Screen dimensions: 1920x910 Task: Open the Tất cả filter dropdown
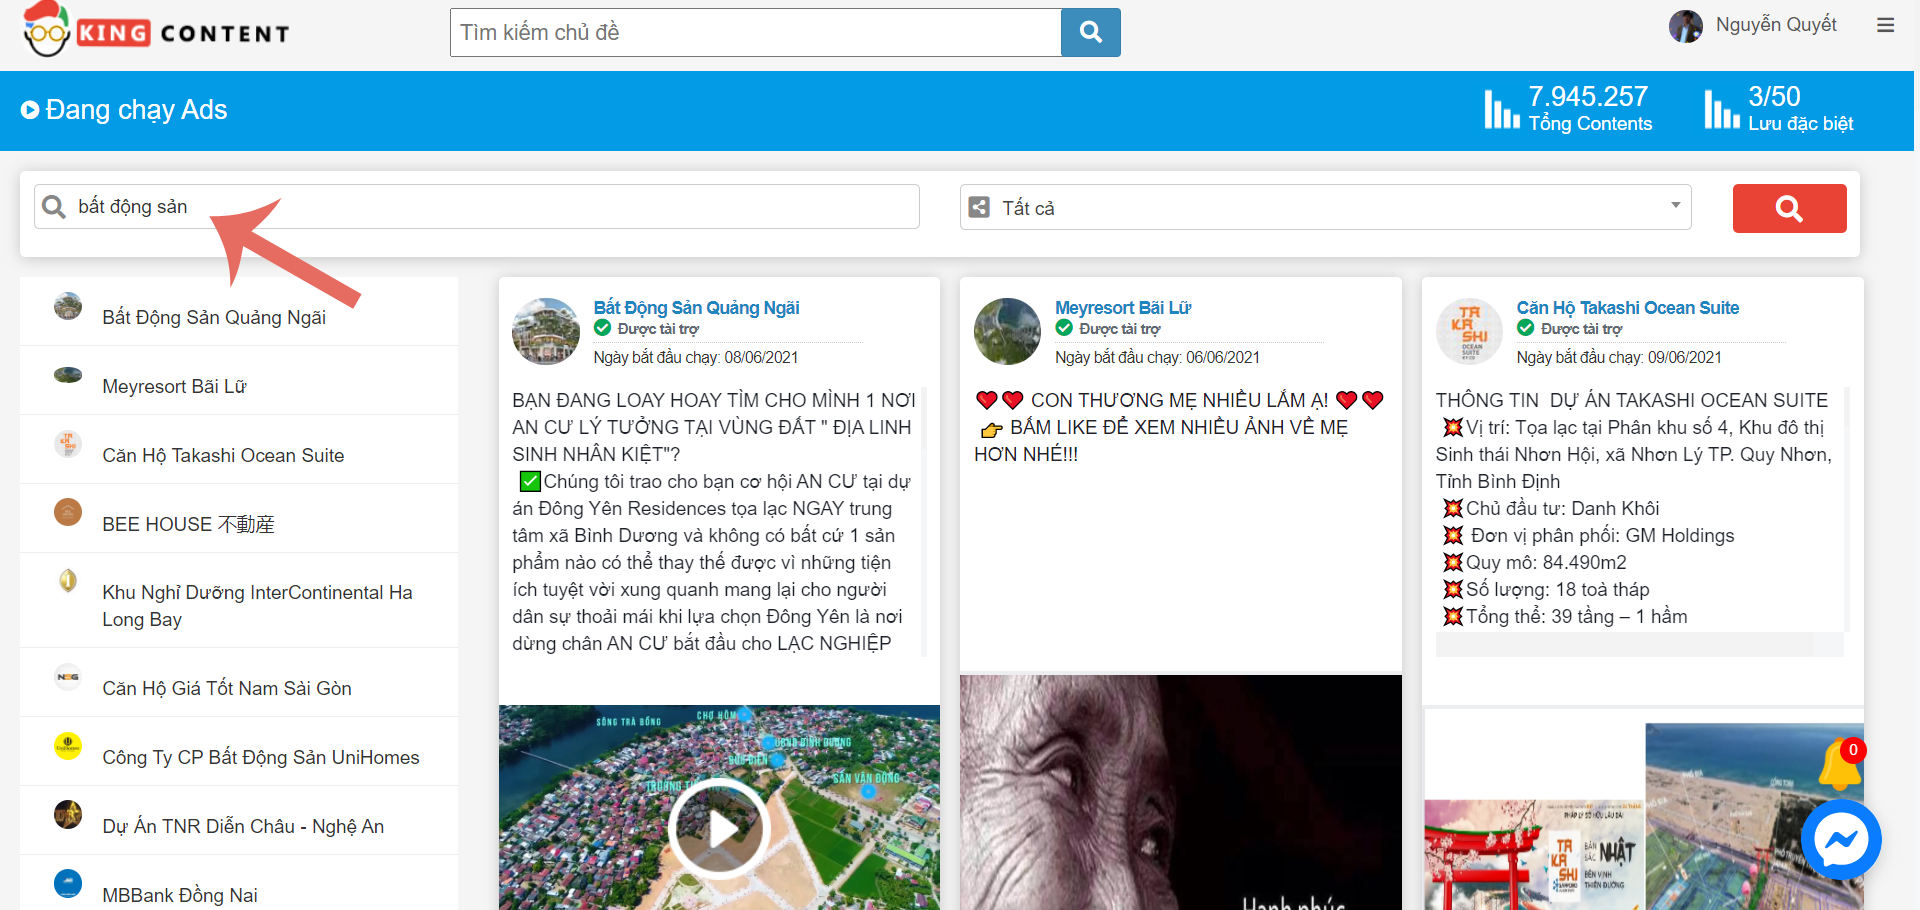(x=1325, y=207)
